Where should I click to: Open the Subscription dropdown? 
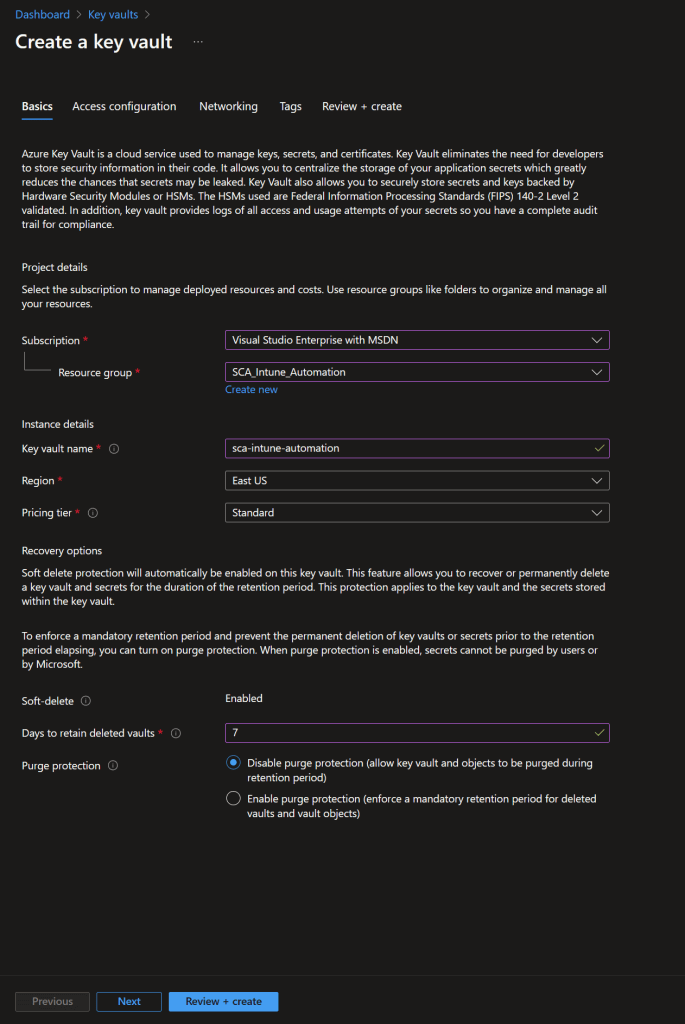point(417,340)
